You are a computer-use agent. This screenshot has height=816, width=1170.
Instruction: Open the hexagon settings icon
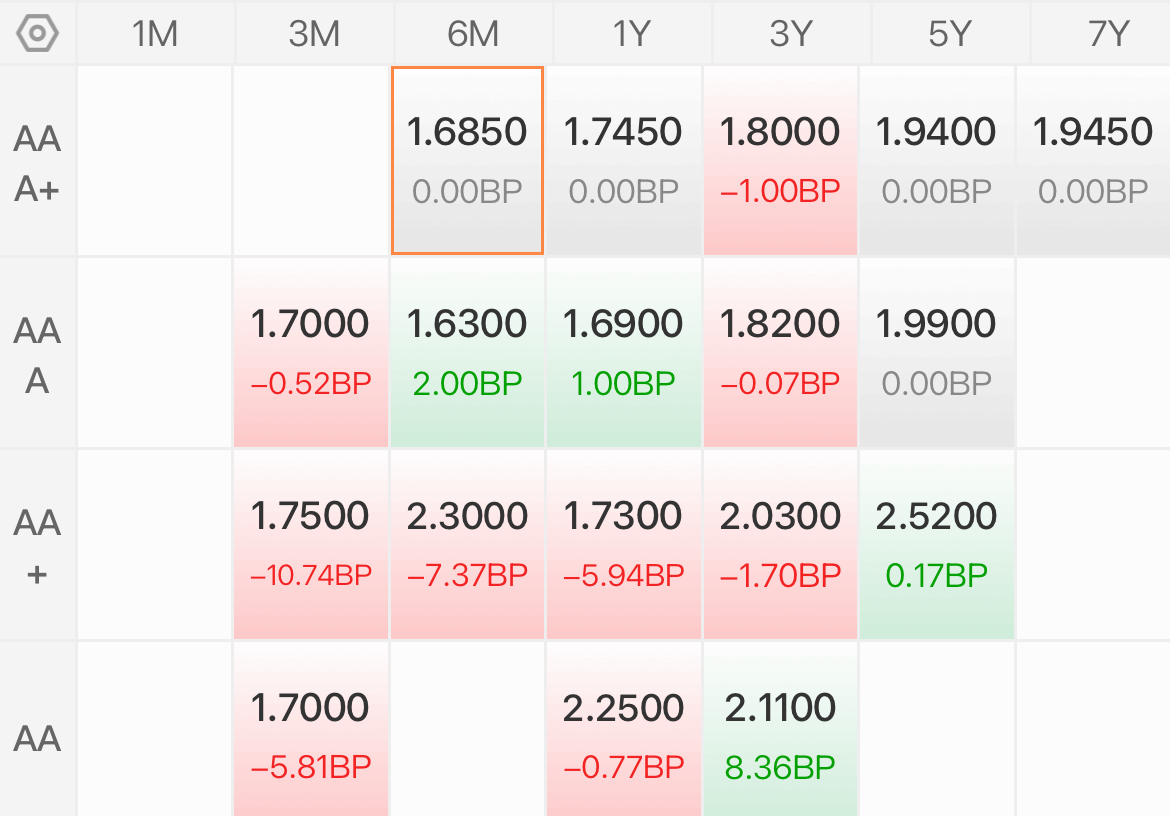point(37,34)
